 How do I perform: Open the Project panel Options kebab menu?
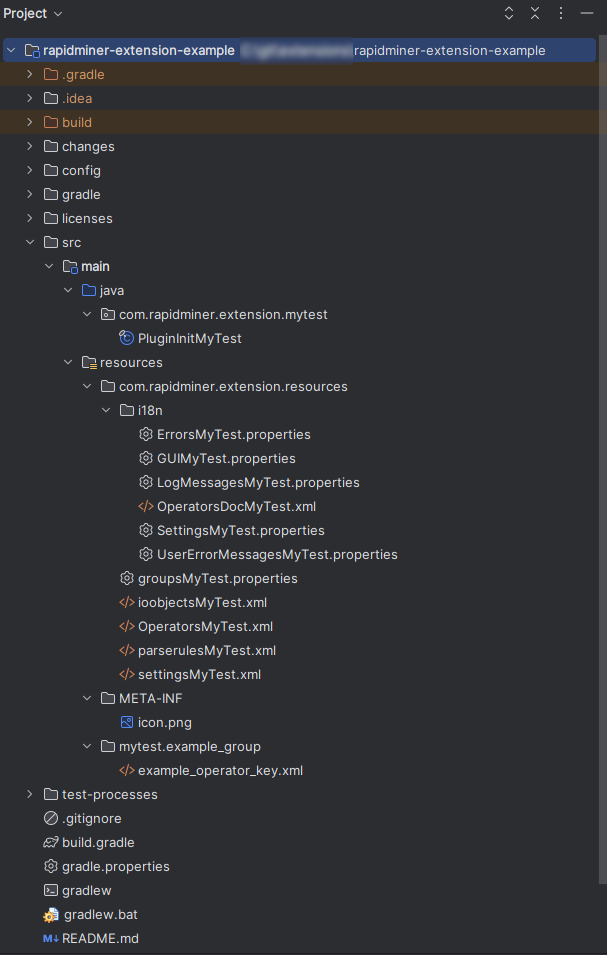[562, 13]
